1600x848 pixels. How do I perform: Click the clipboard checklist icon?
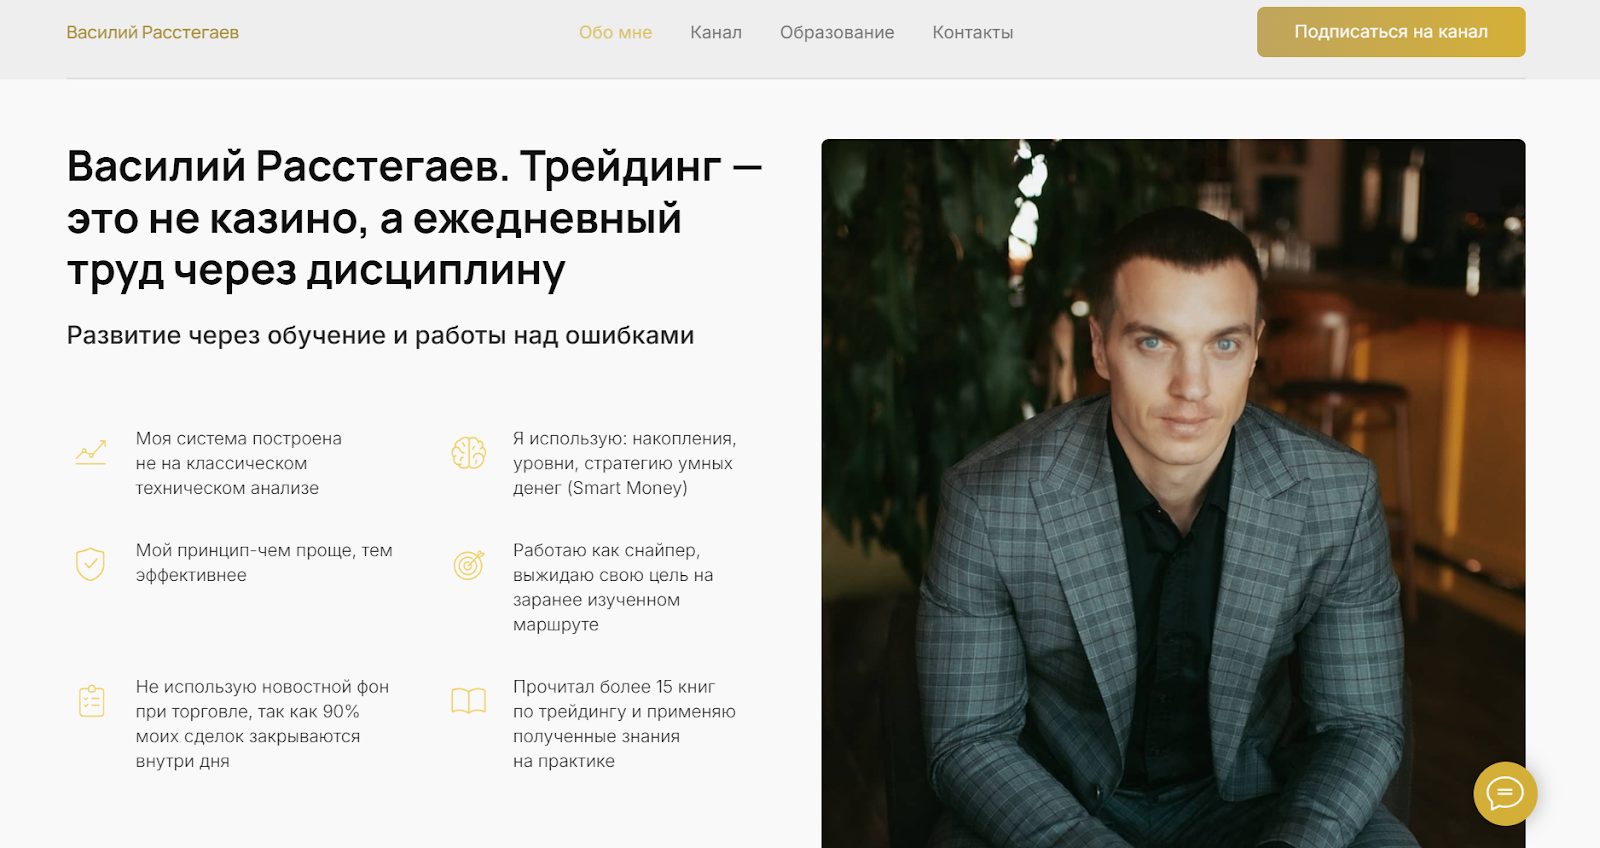click(91, 700)
